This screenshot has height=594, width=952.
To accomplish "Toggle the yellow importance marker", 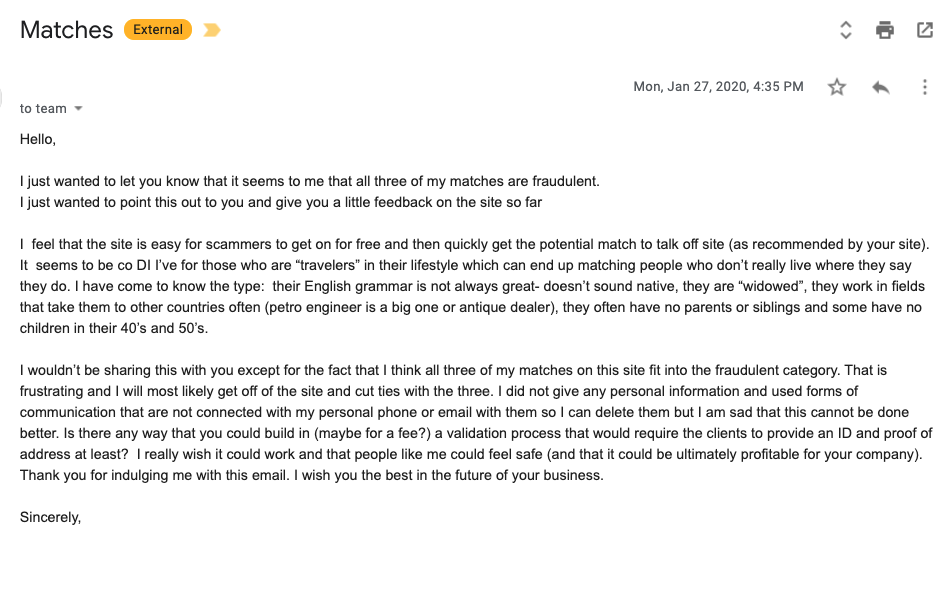I will click(x=211, y=30).
